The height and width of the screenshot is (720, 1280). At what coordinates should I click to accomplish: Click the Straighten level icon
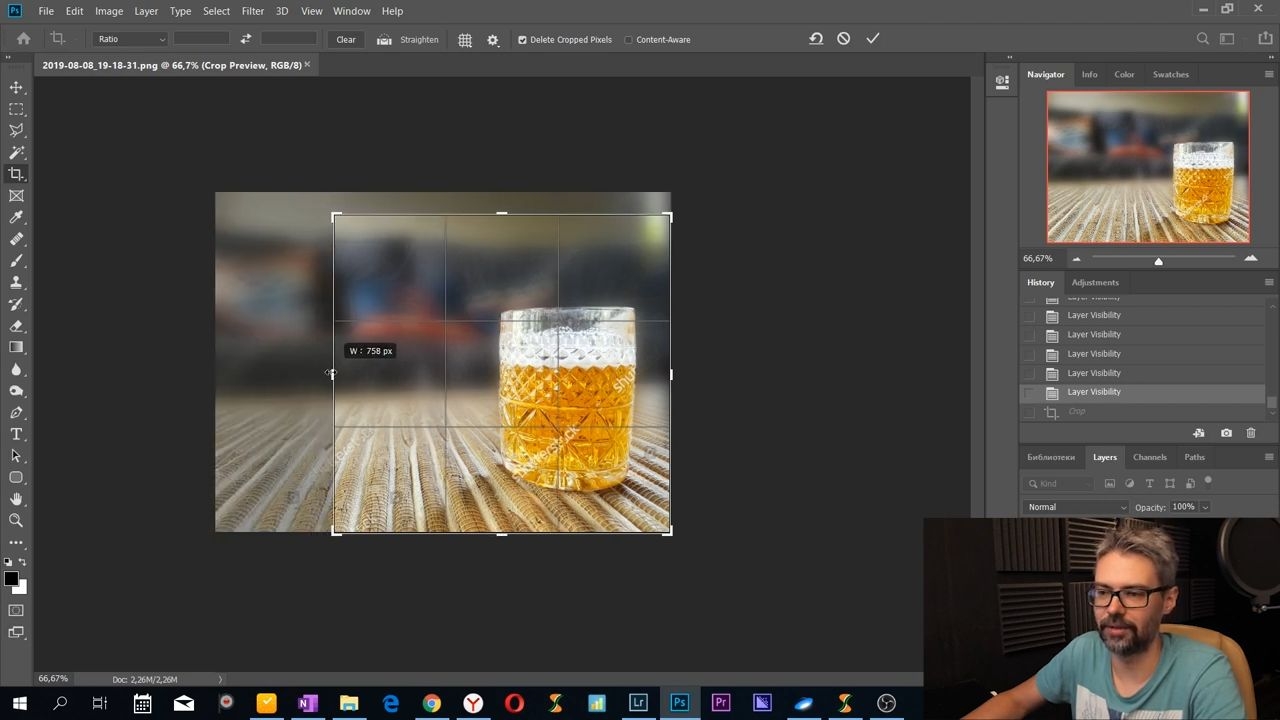pos(384,40)
